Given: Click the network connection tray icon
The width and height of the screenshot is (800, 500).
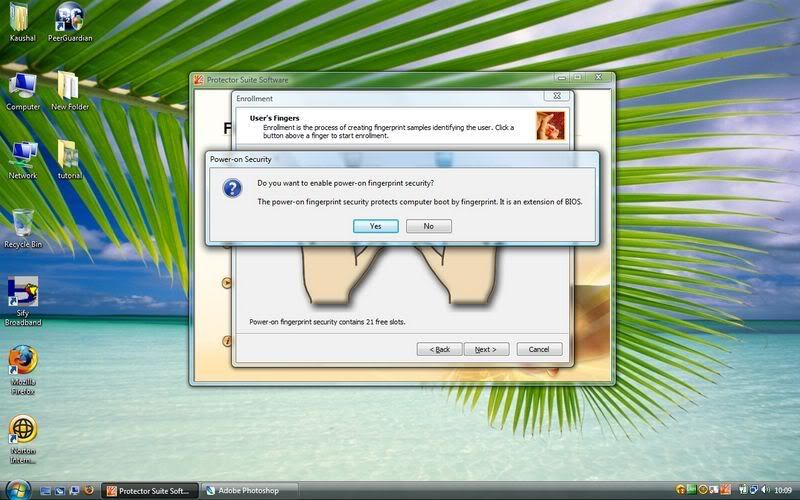Looking at the screenshot, I should pyautogui.click(x=754, y=490).
